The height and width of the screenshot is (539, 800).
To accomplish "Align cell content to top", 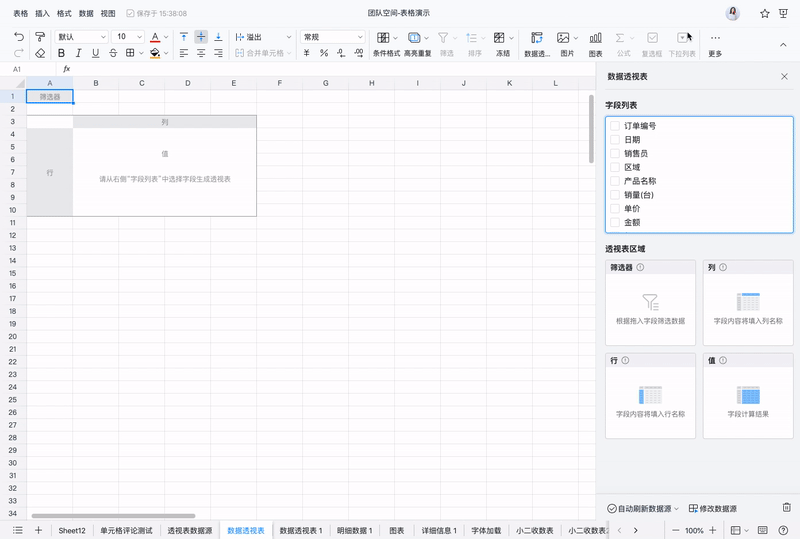I will click(x=184, y=37).
